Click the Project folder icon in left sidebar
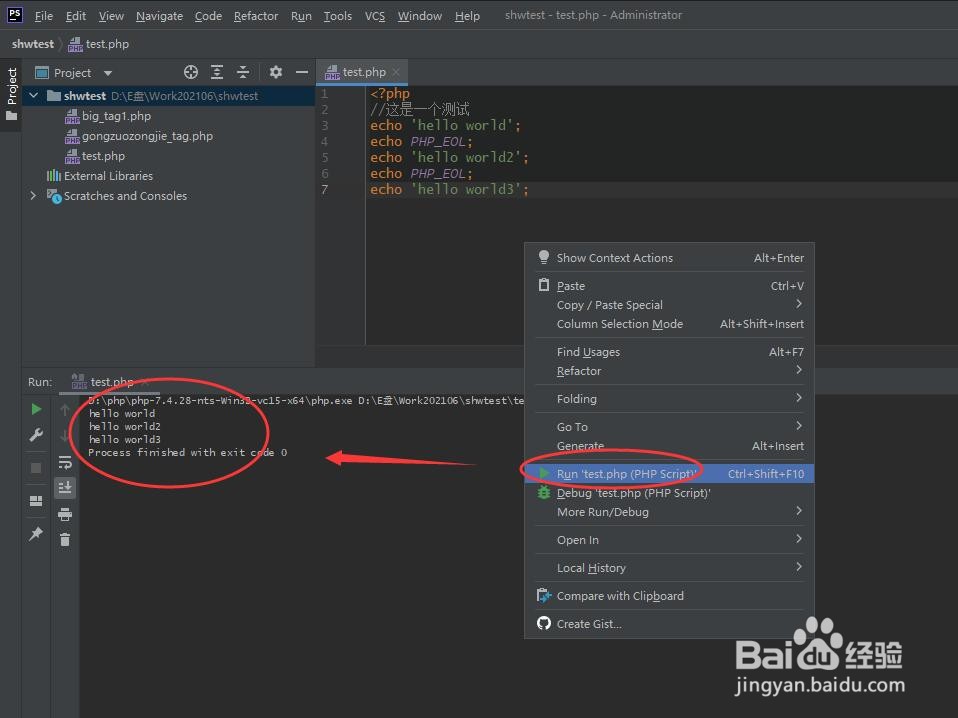The height and width of the screenshot is (718, 958). tap(12, 115)
